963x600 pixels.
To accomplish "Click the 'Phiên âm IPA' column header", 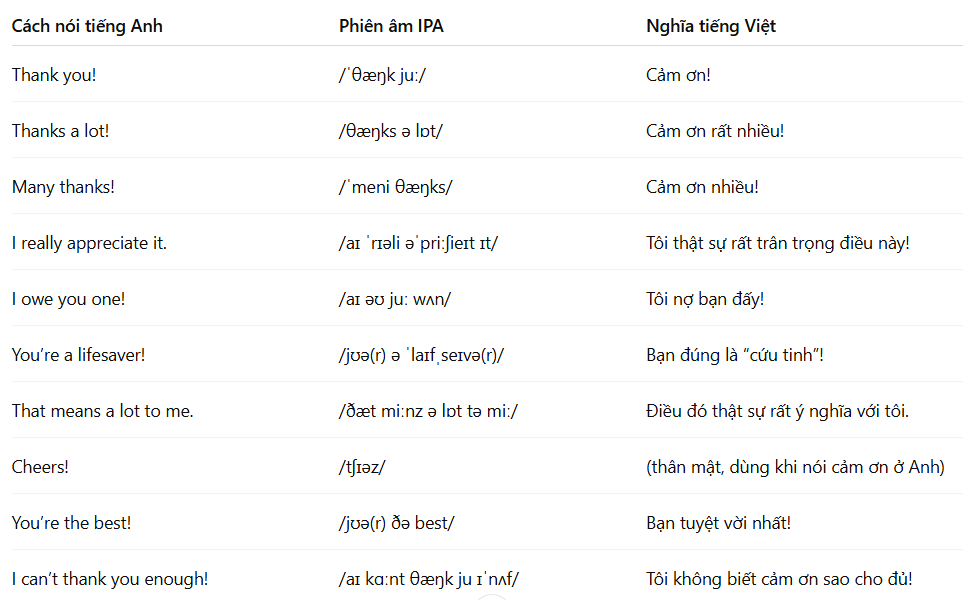I will coord(391,26).
